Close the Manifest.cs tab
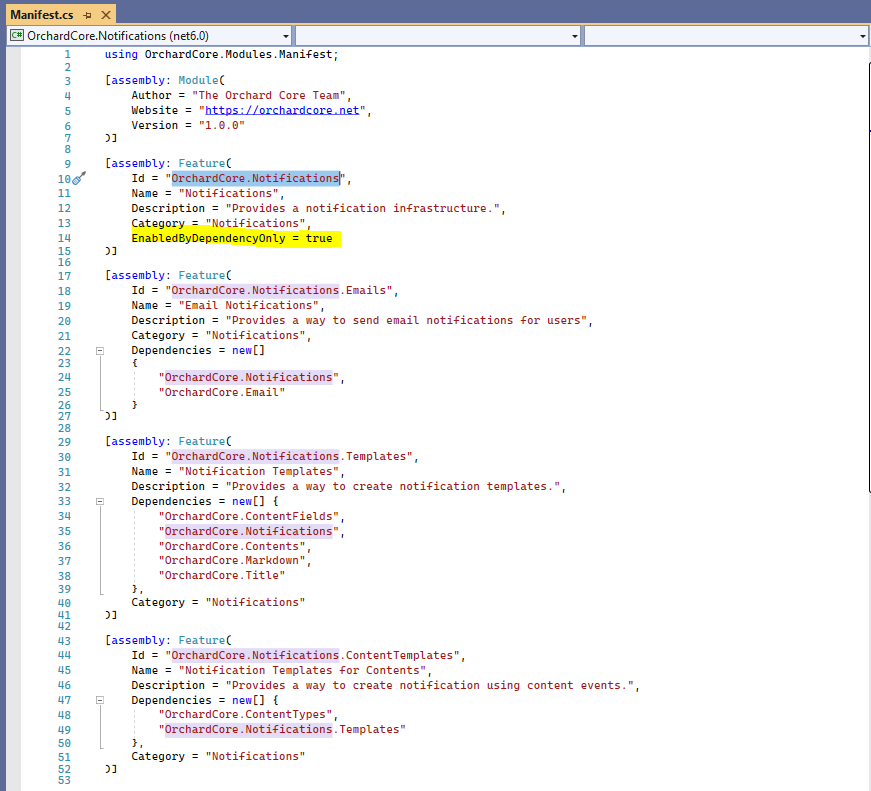Viewport: 871px width, 791px height. [x=106, y=15]
